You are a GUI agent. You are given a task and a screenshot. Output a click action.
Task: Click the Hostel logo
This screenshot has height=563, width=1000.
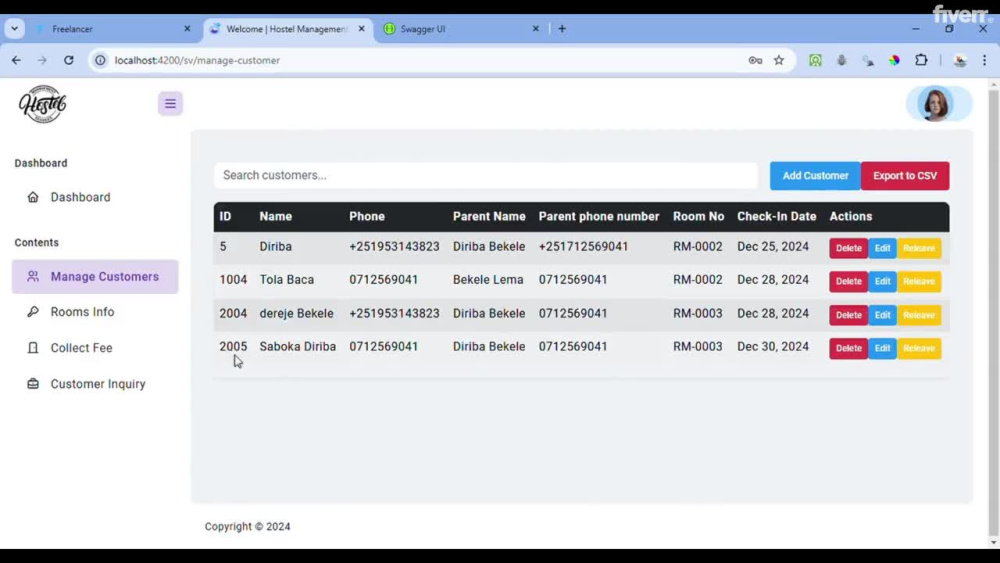pyautogui.click(x=43, y=104)
